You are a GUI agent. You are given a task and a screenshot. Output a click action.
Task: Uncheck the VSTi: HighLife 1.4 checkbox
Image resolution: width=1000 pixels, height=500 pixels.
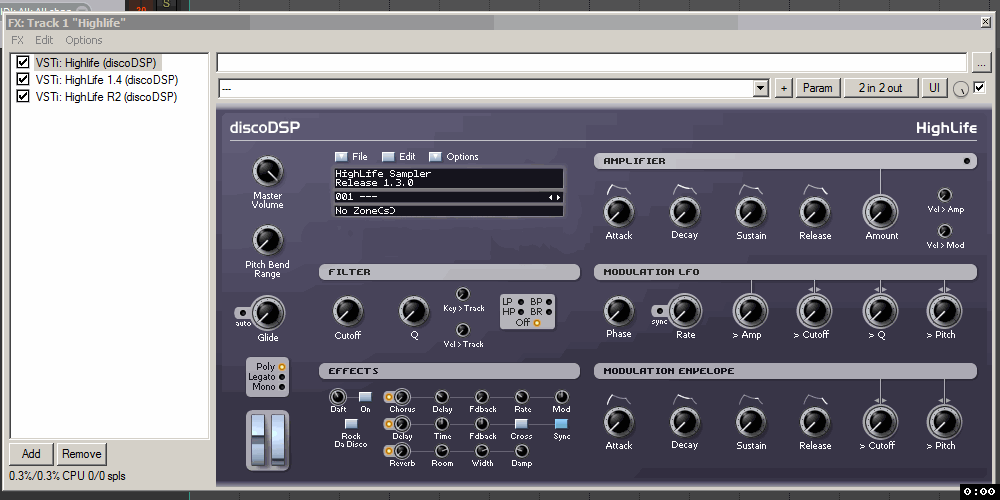point(23,79)
